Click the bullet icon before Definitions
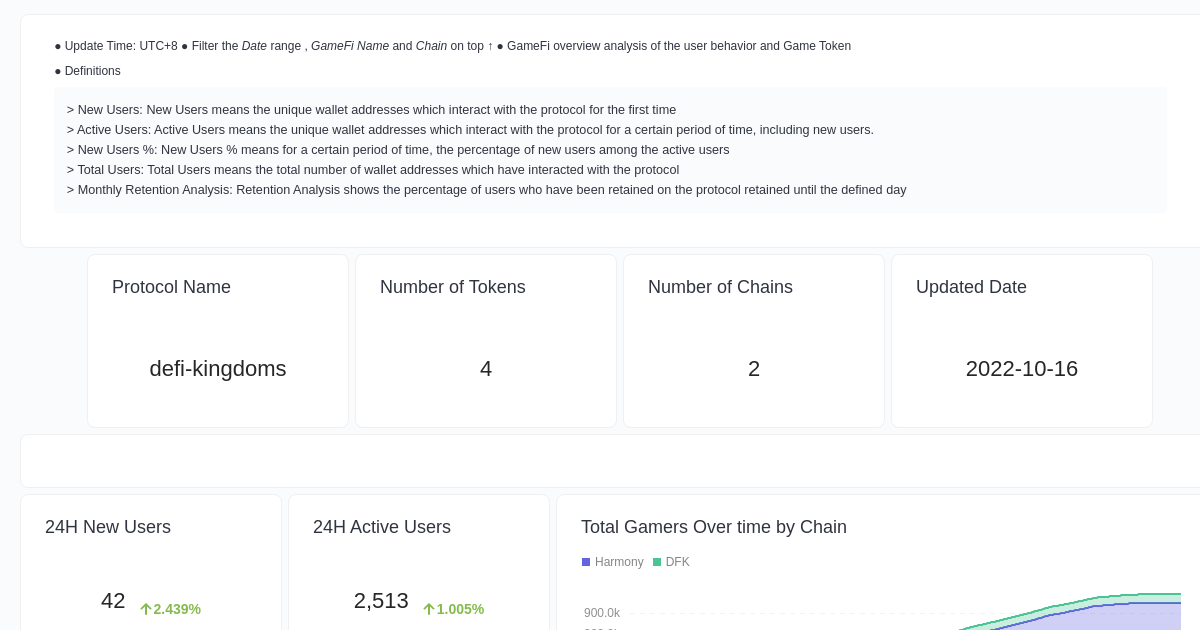 [x=56, y=71]
